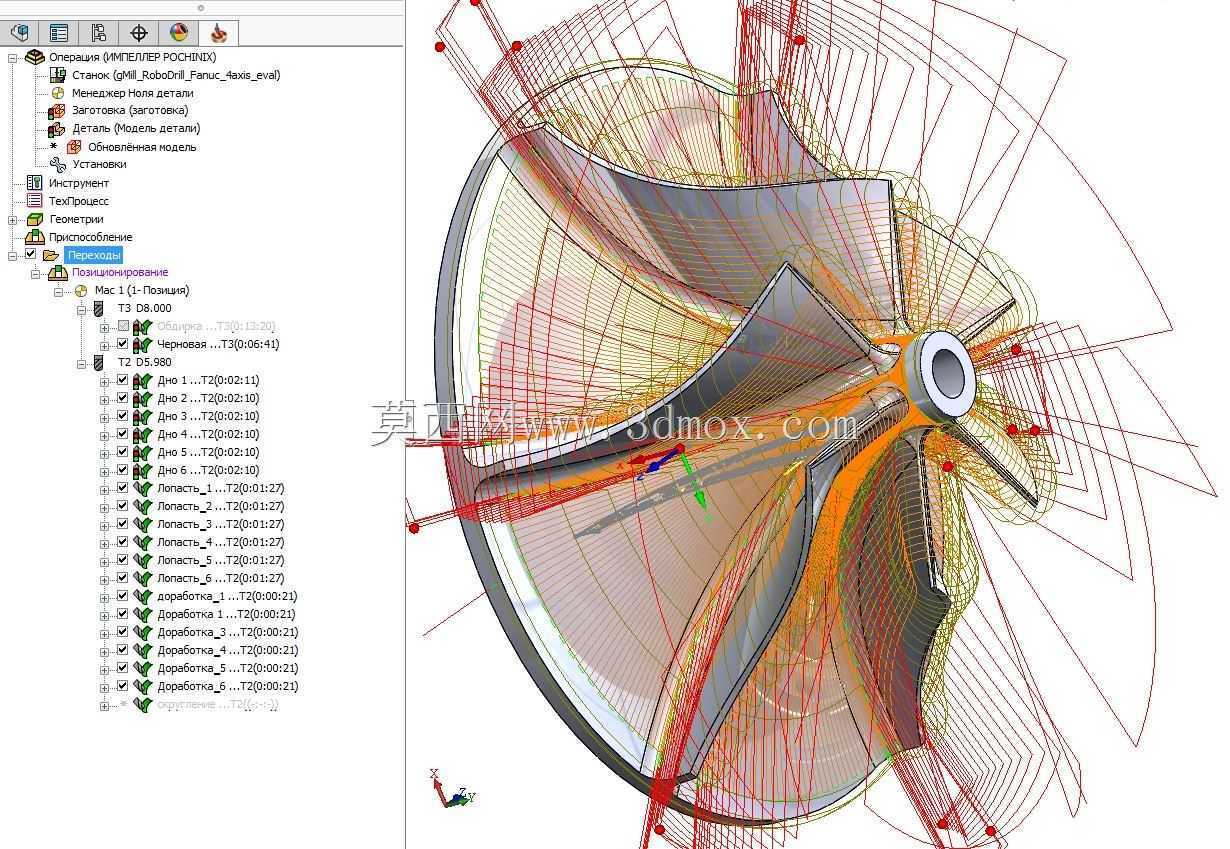
Task: Click the Операция stacked-block icon
Action: pyautogui.click(x=35, y=57)
